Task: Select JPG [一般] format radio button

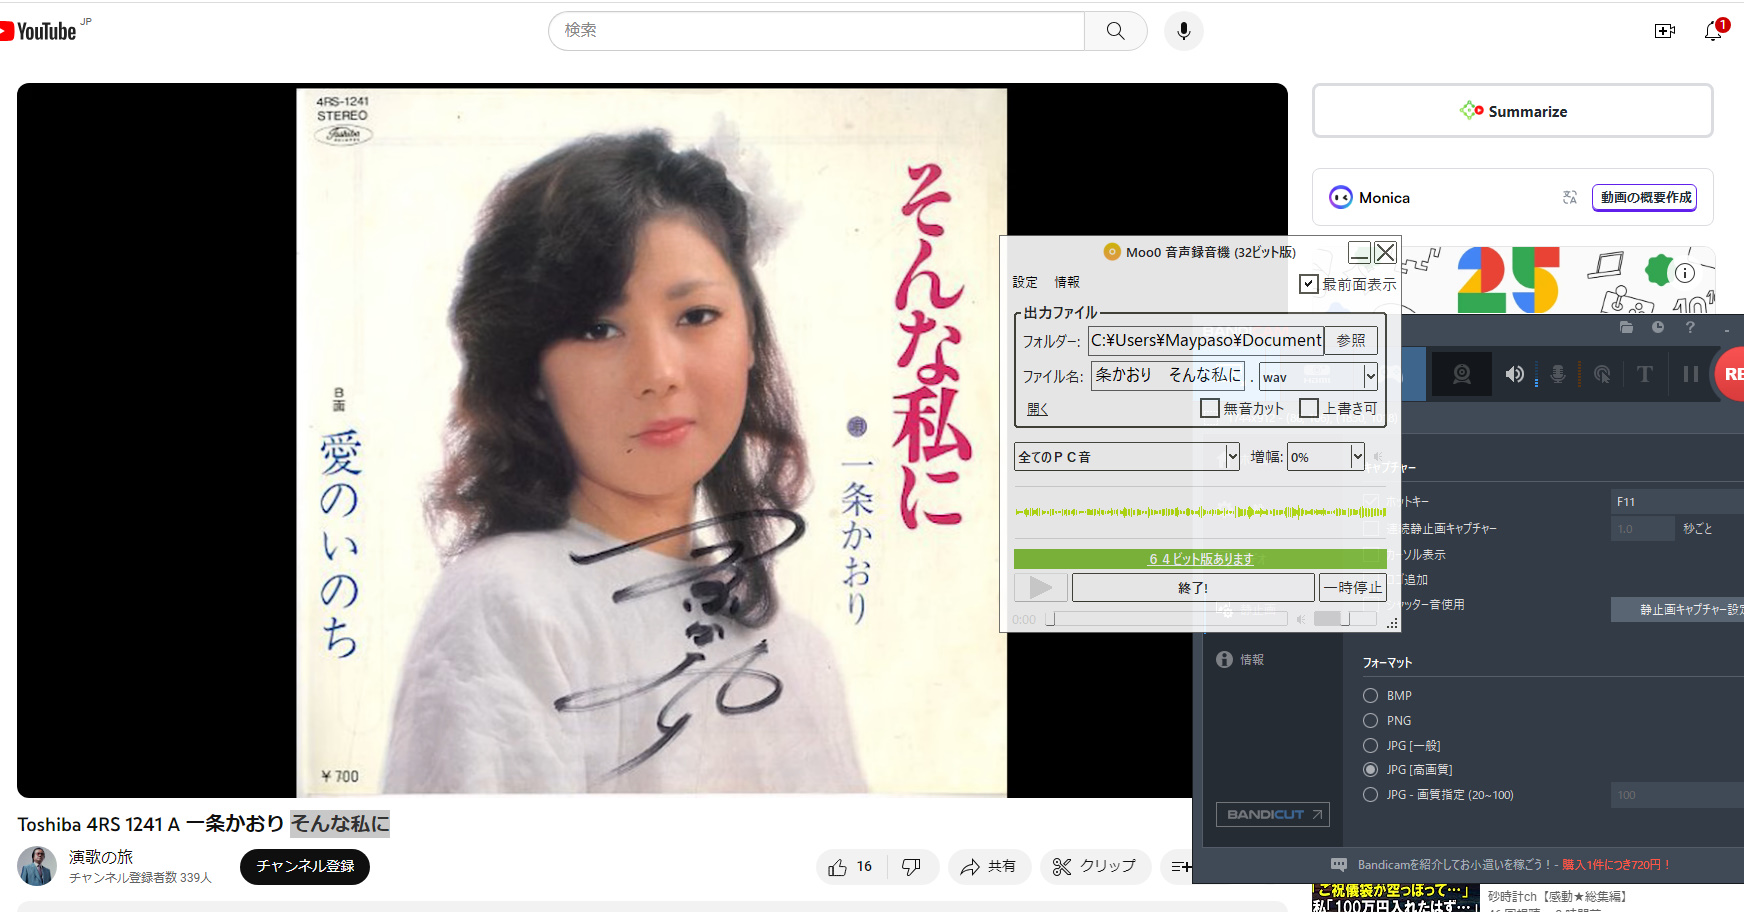Action: pos(1370,745)
